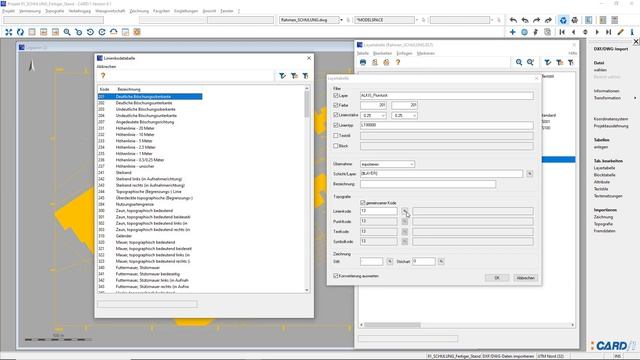640x360 pixels.
Task: Enable the Block filter checkbox
Action: coord(336,146)
